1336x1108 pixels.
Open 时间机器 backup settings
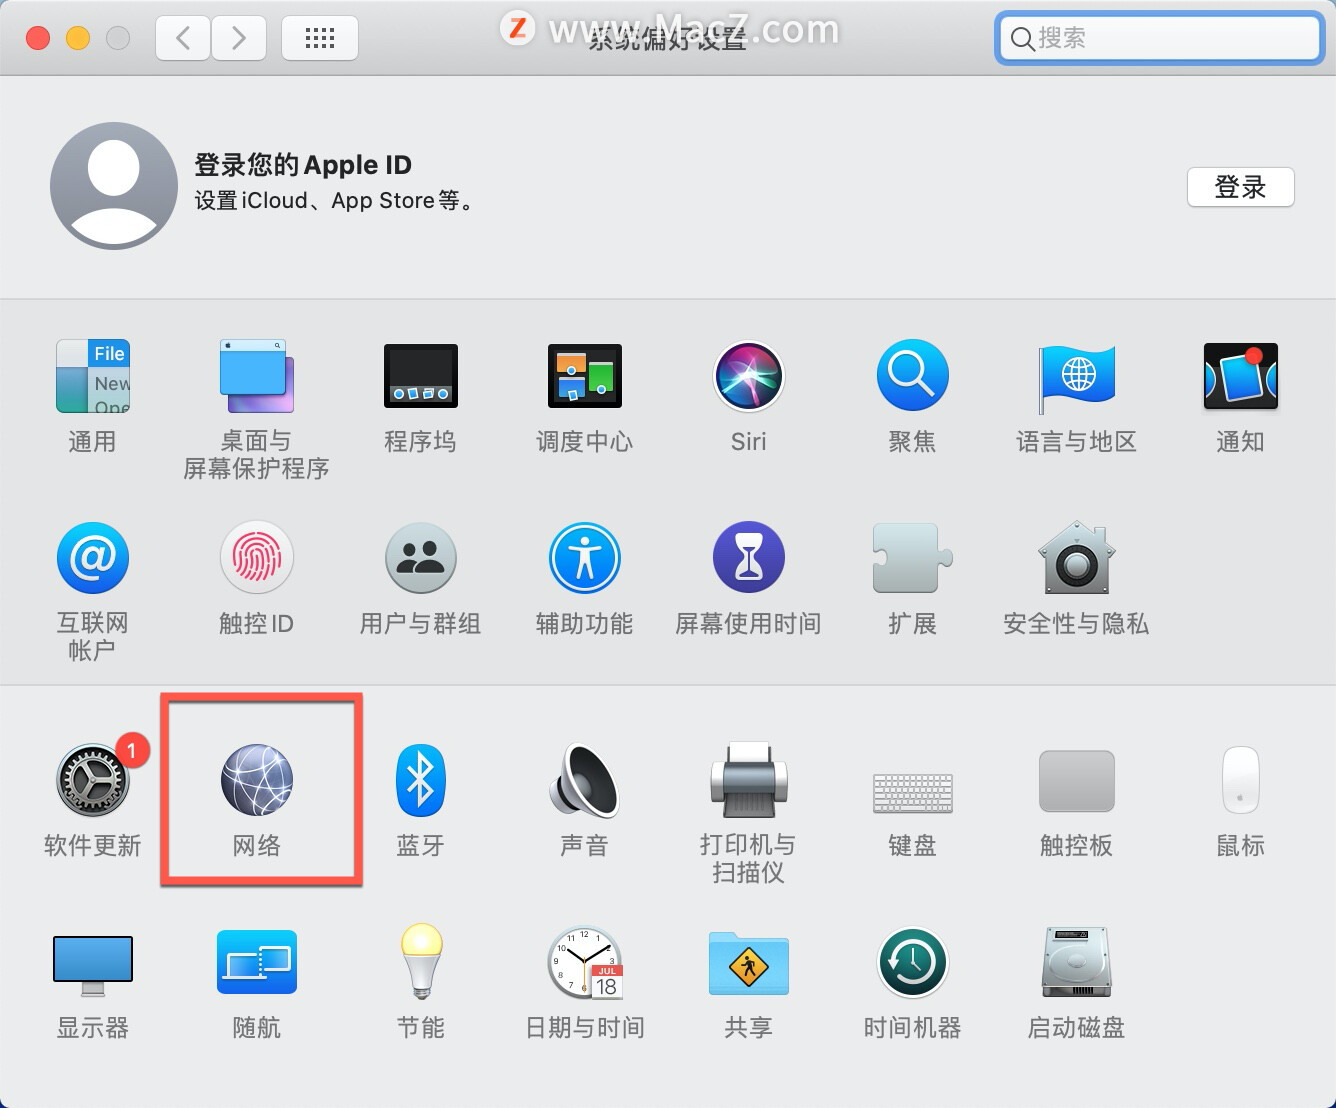click(911, 963)
